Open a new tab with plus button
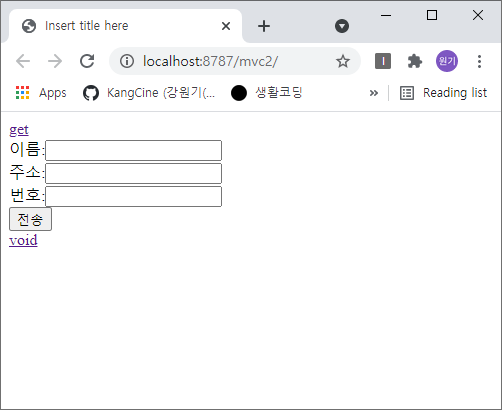Screen dimensions: 502x410 [x=264, y=26]
